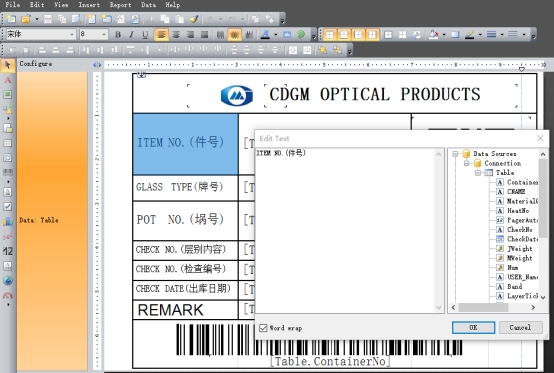Toggle Align text left
Viewport: 554px width, 373px height.
(x=161, y=35)
